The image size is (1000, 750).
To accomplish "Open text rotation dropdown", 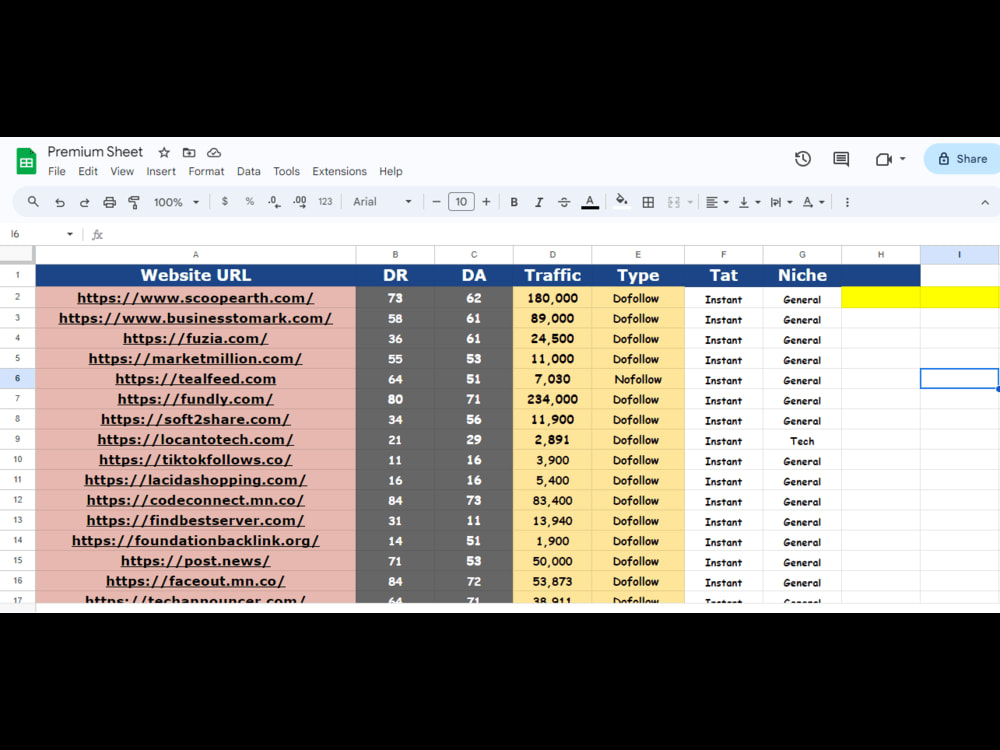I will pyautogui.click(x=813, y=202).
